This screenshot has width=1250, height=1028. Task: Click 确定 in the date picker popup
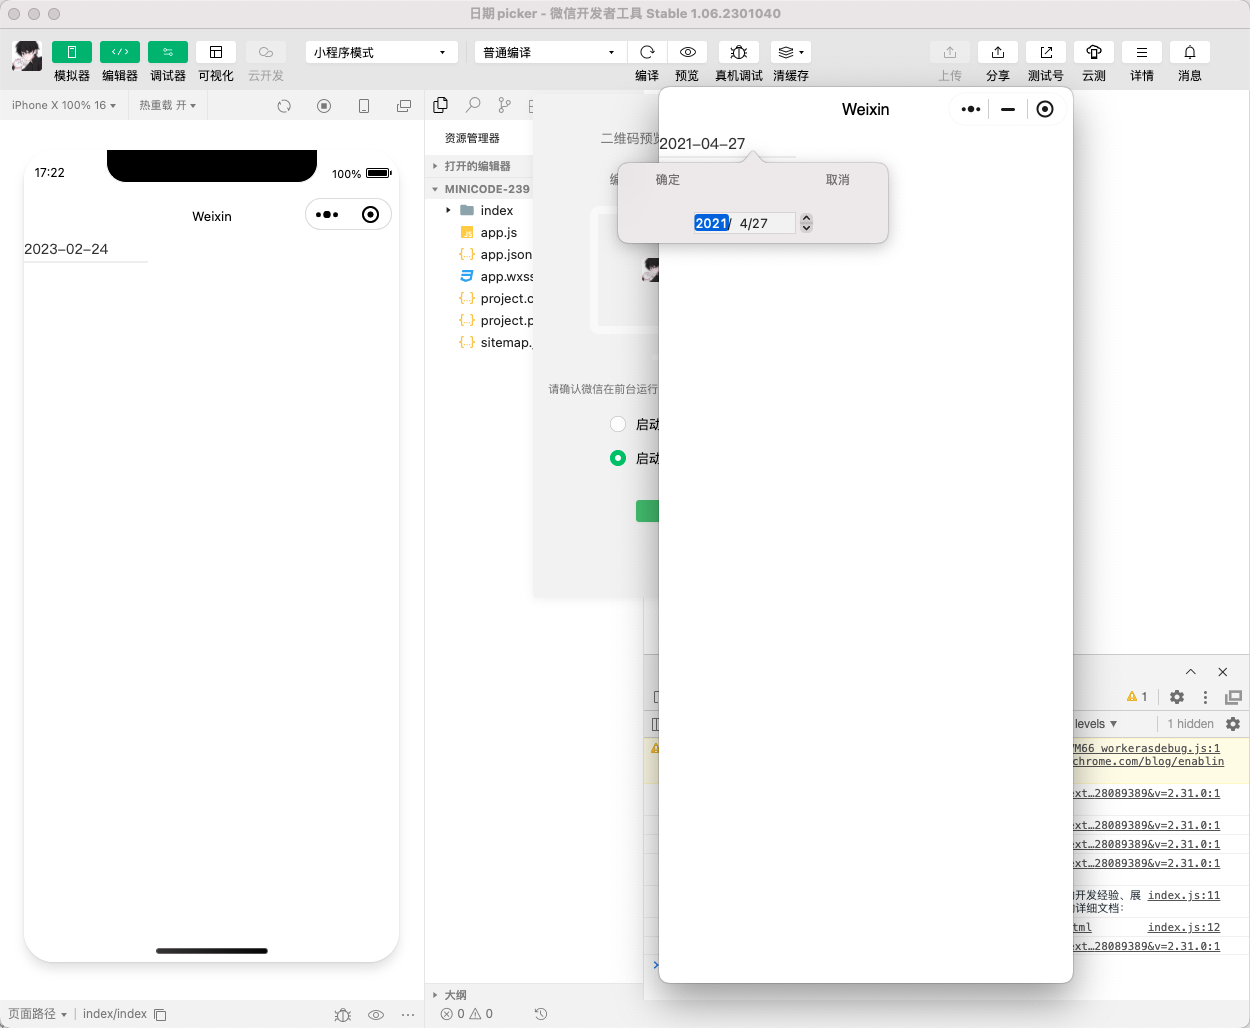[668, 180]
